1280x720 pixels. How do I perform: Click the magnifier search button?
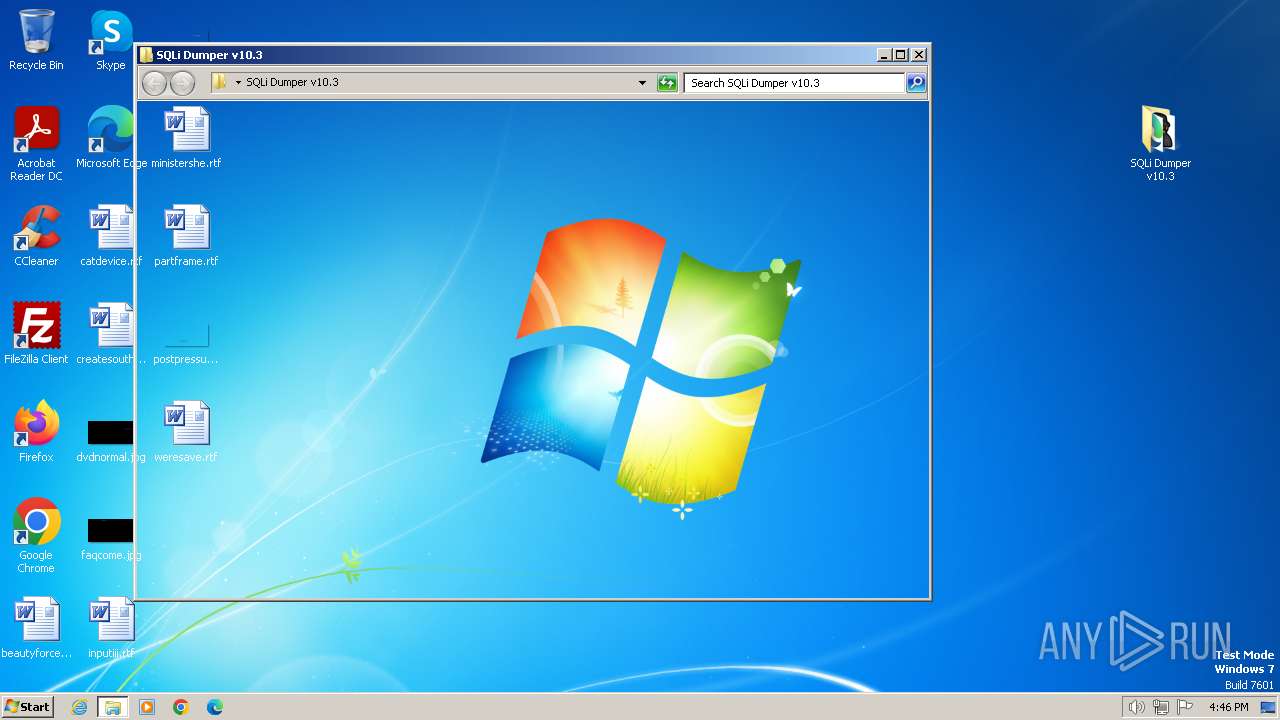click(916, 83)
